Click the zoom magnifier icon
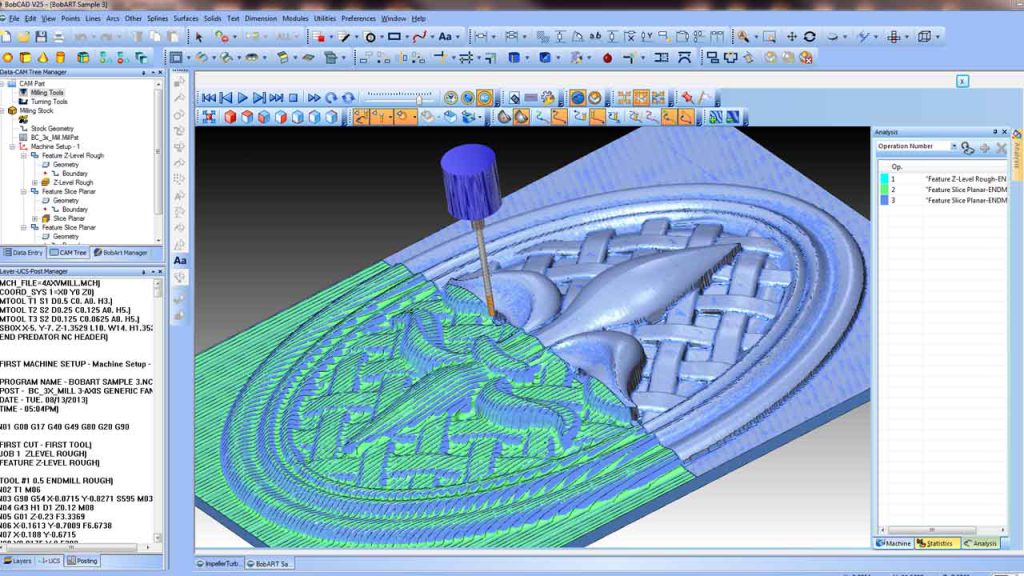Screen dimensions: 1024x576 click(743, 37)
